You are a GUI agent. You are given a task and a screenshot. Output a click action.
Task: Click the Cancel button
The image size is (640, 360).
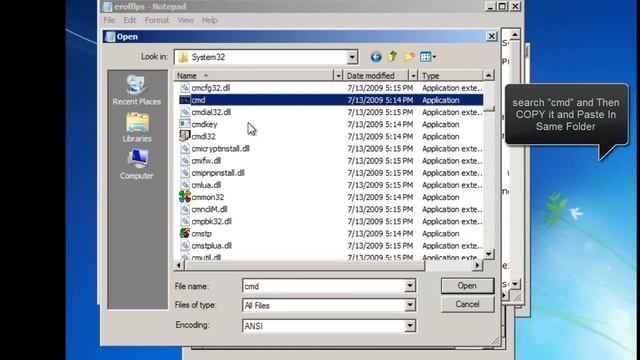[x=467, y=304]
